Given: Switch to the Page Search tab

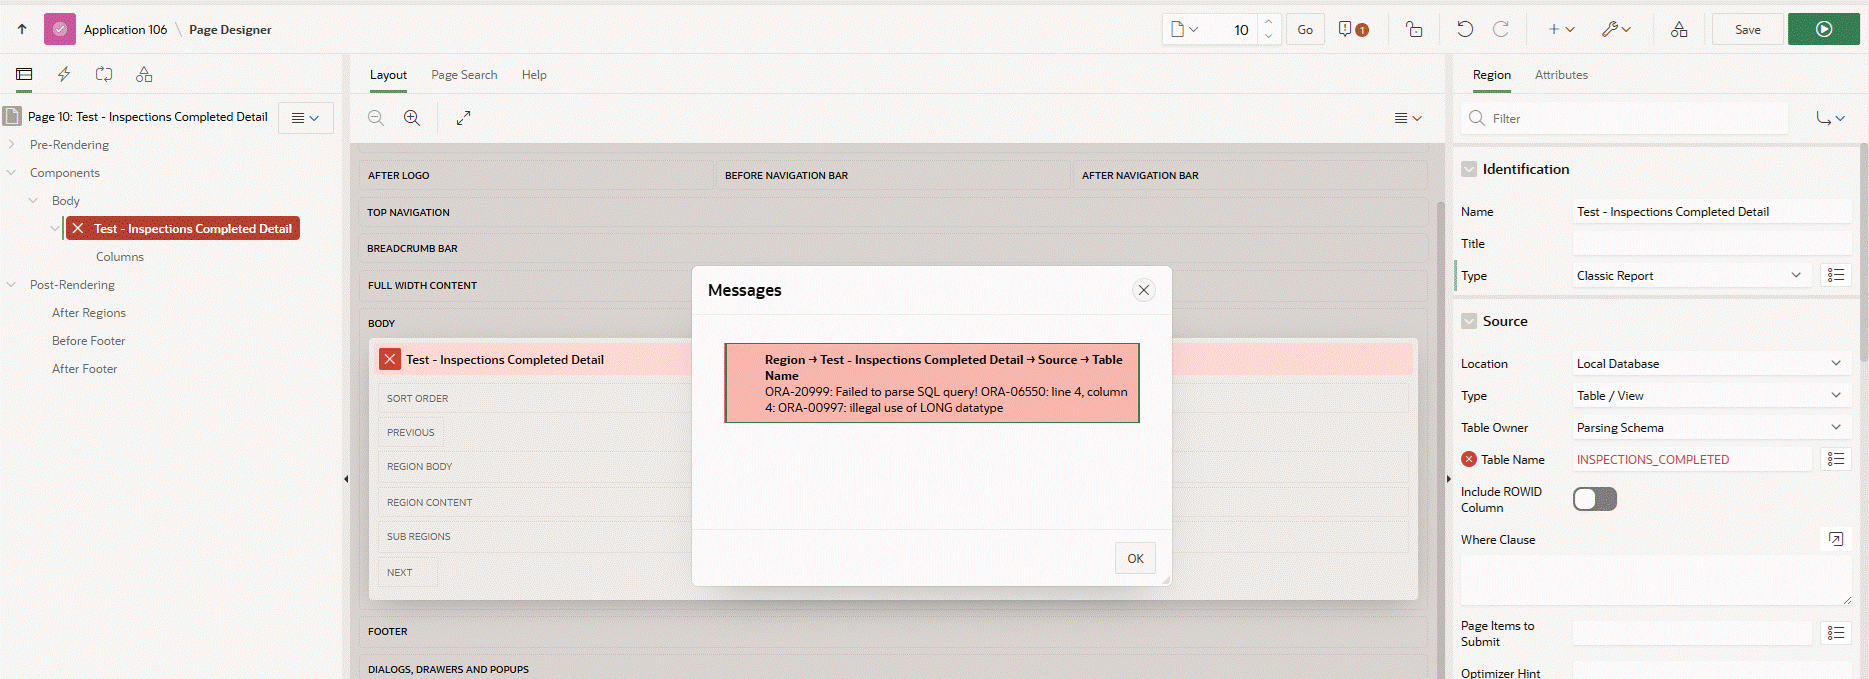Looking at the screenshot, I should pyautogui.click(x=464, y=75).
